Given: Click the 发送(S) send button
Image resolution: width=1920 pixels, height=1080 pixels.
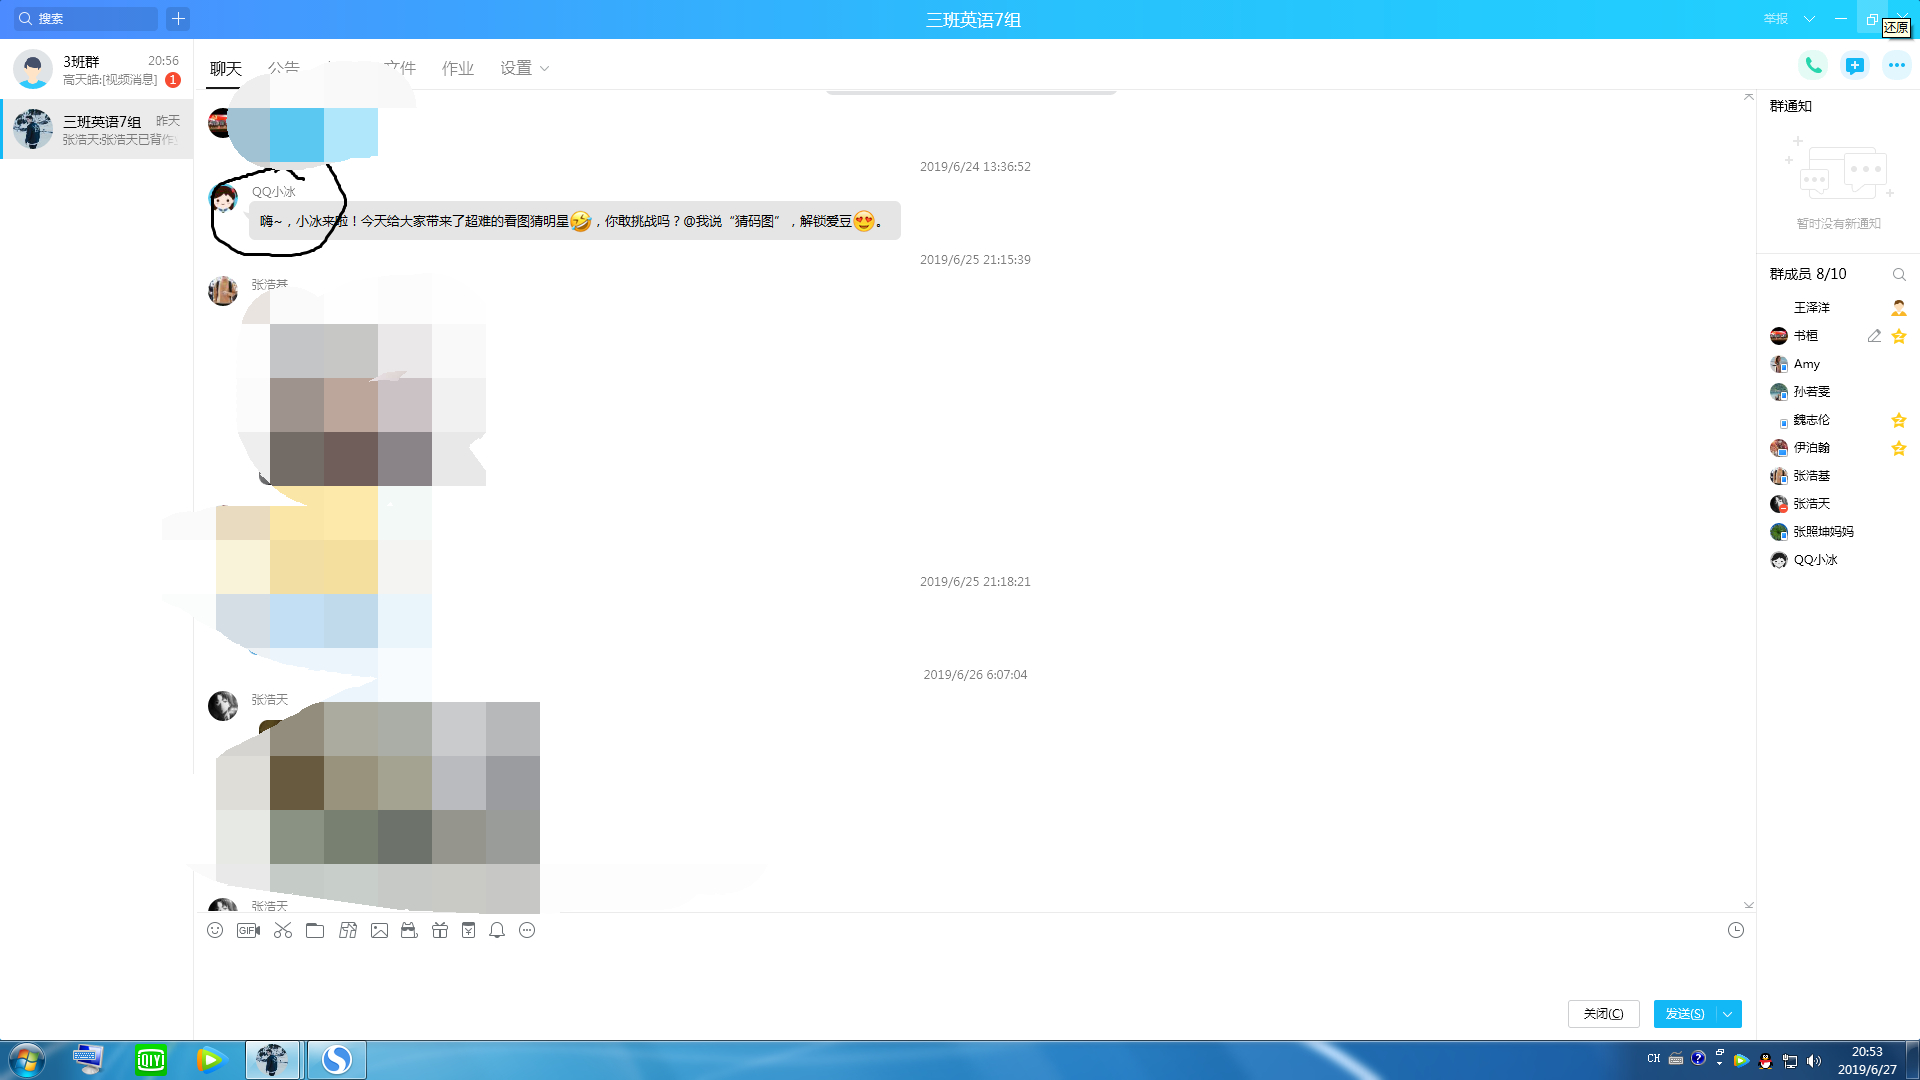Looking at the screenshot, I should coord(1685,1014).
